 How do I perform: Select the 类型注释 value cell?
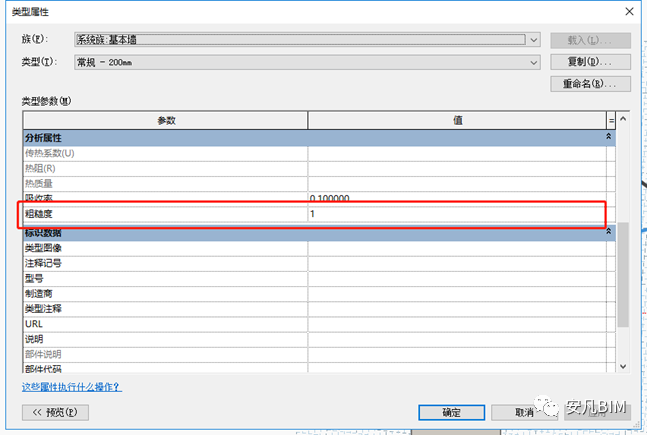pos(456,309)
